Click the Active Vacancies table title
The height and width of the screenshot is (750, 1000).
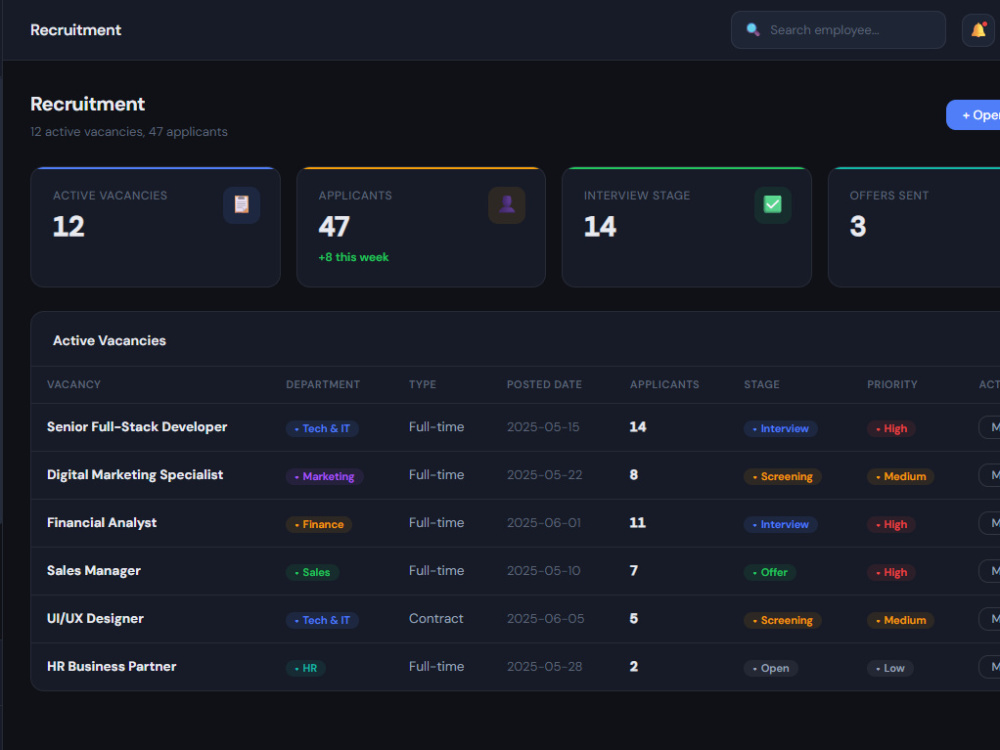coord(109,341)
